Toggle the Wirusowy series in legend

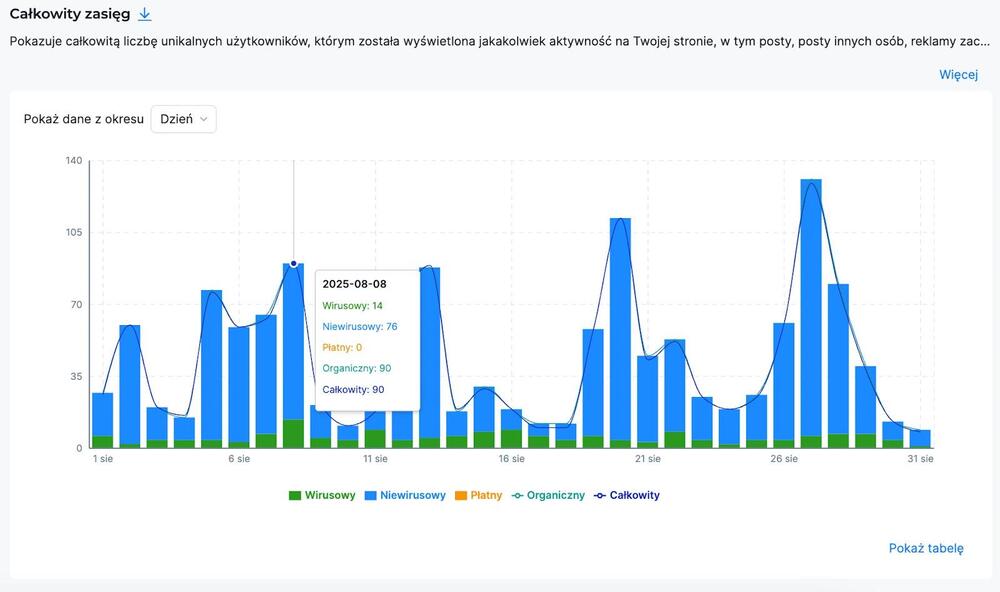point(322,495)
